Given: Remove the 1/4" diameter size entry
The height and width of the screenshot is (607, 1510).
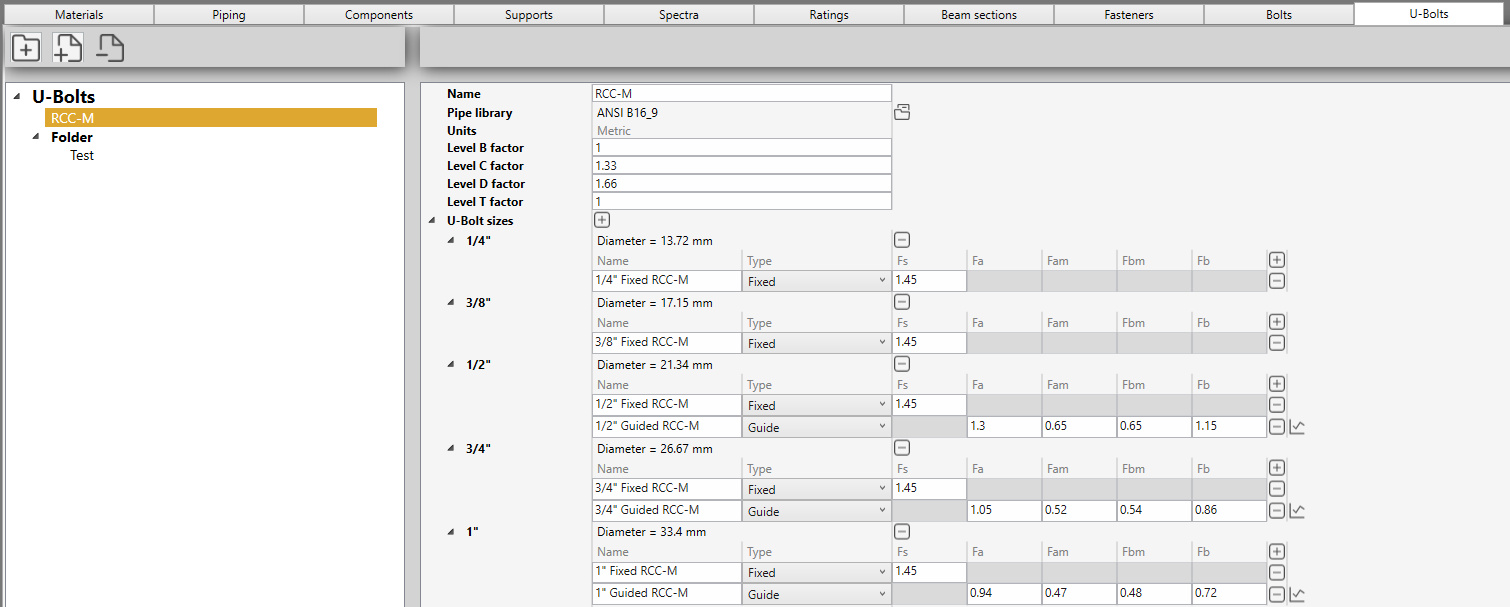Looking at the screenshot, I should (x=902, y=240).
